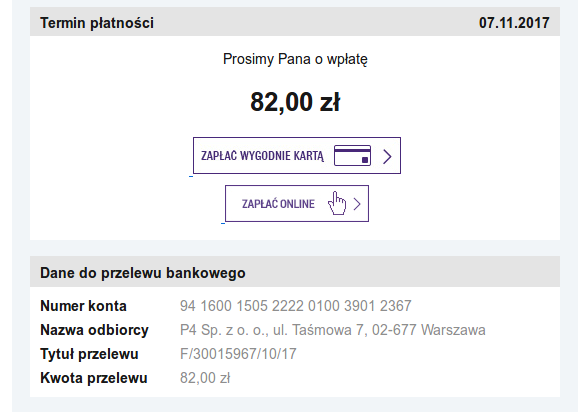This screenshot has height=412, width=588.
Task: Click the transfer amount 82,00 zł value
Action: pyautogui.click(x=205, y=378)
